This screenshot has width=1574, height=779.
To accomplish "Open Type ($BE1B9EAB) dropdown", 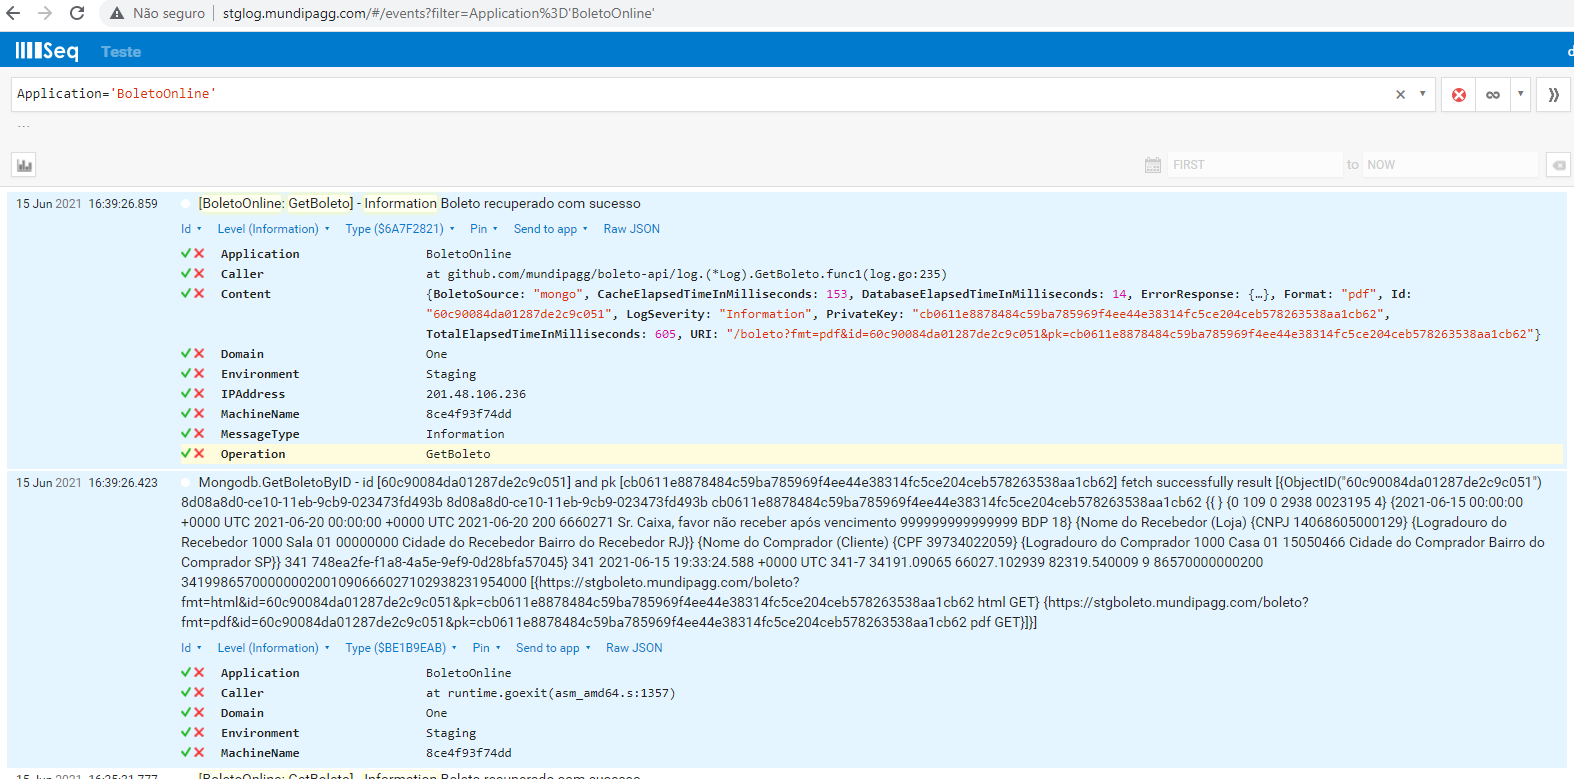I will coord(401,648).
